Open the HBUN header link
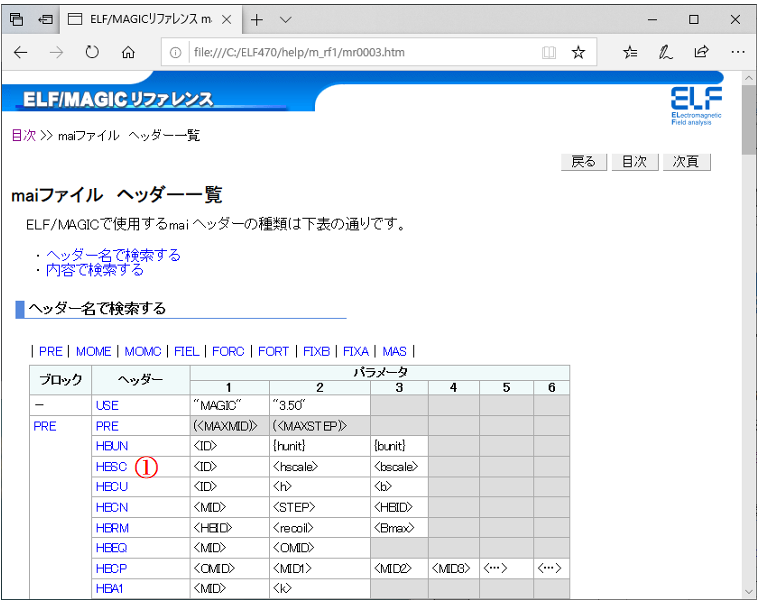Viewport: 758px width, 607px height. (x=112, y=446)
